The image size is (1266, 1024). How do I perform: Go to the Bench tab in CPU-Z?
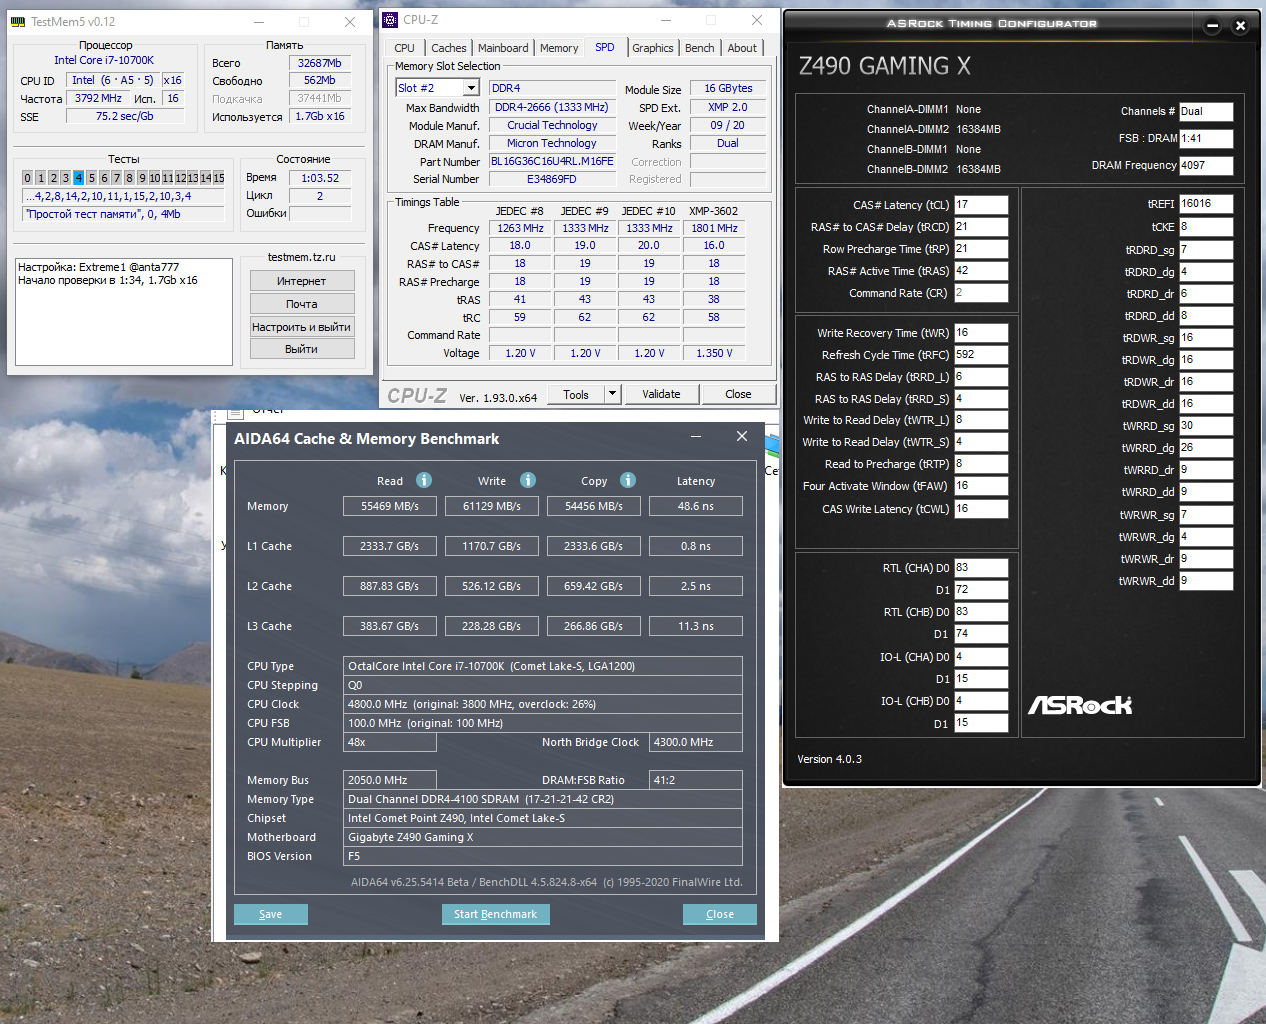pos(700,48)
